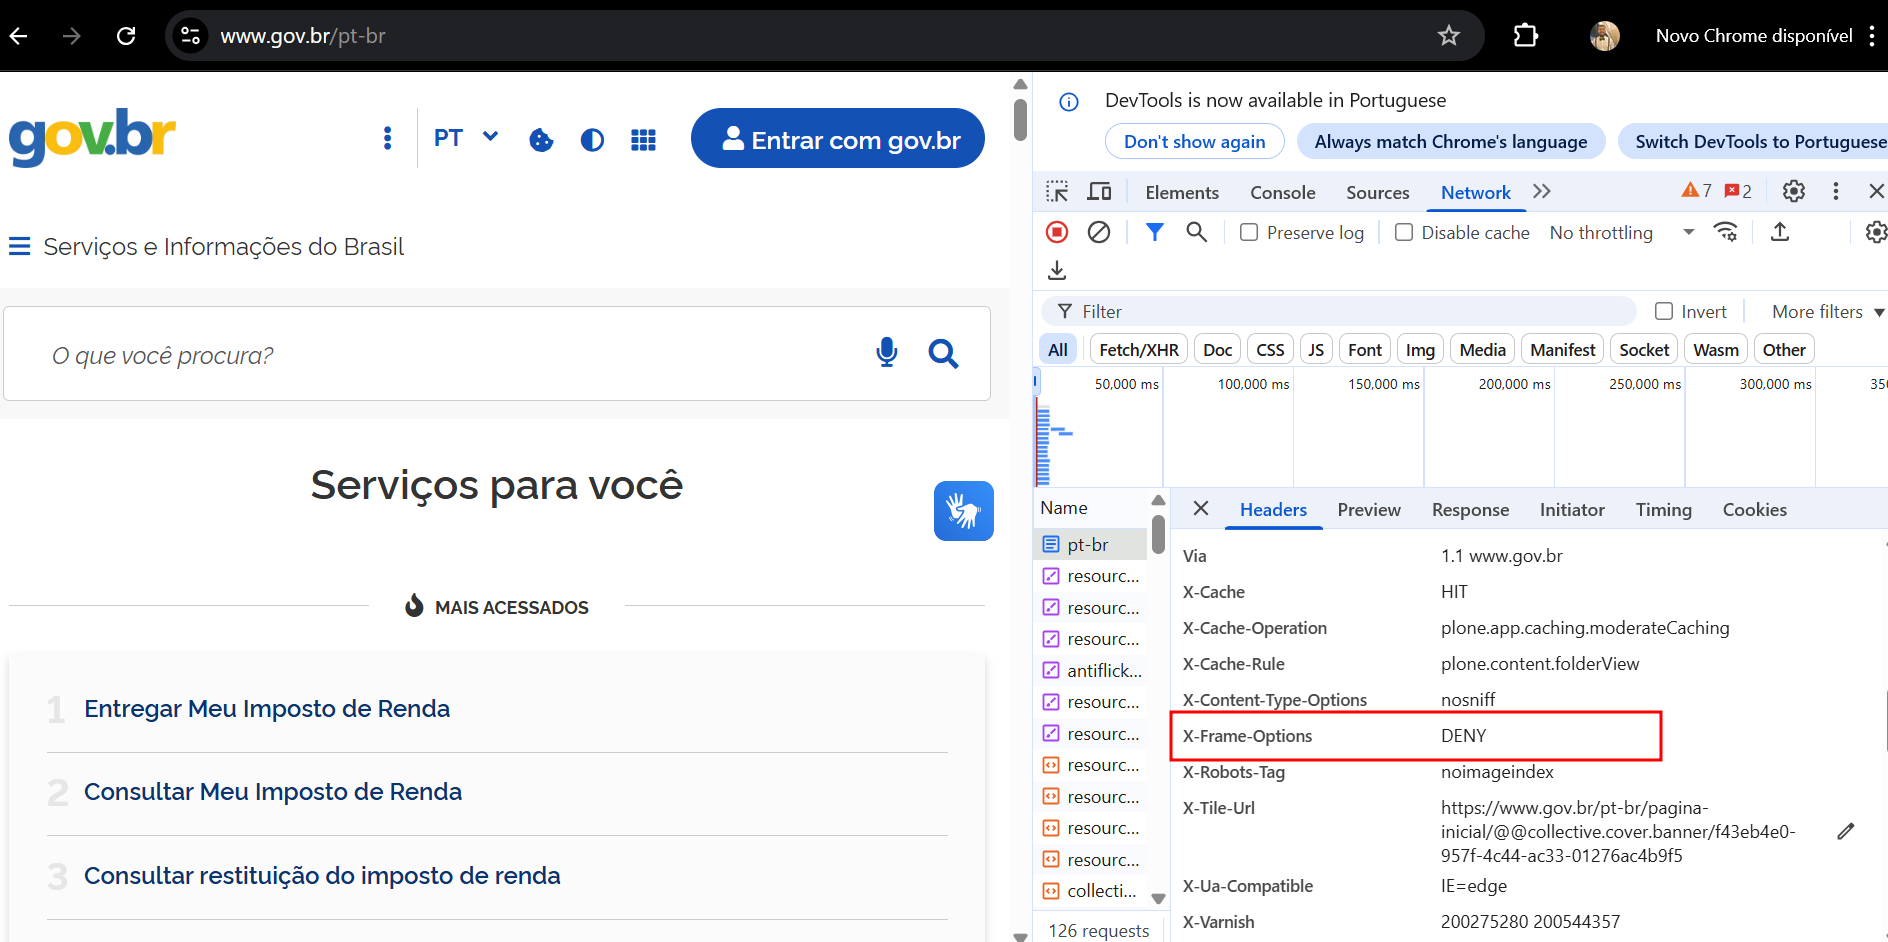Click the page vertical scrollbar thumb
Viewport: 1888px width, 942px height.
coord(1020,119)
